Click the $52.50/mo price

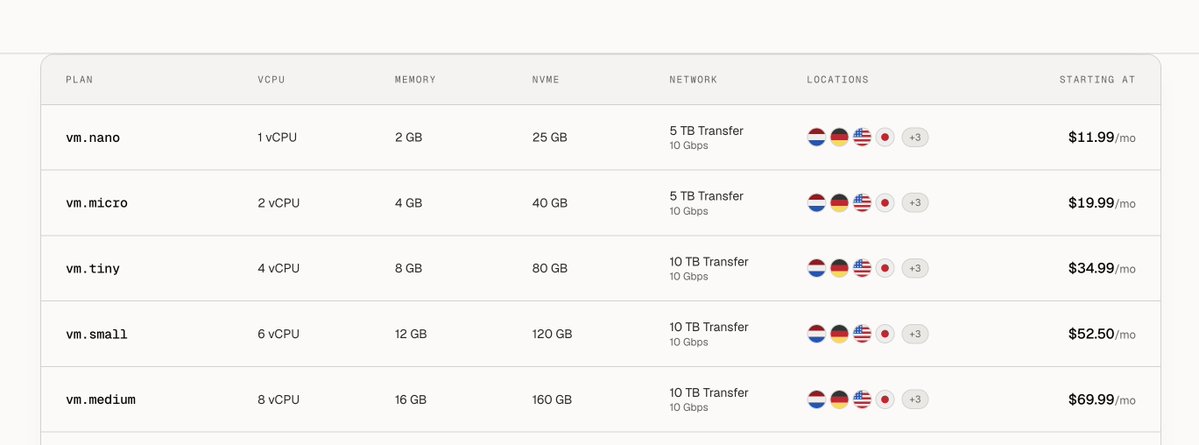1102,334
